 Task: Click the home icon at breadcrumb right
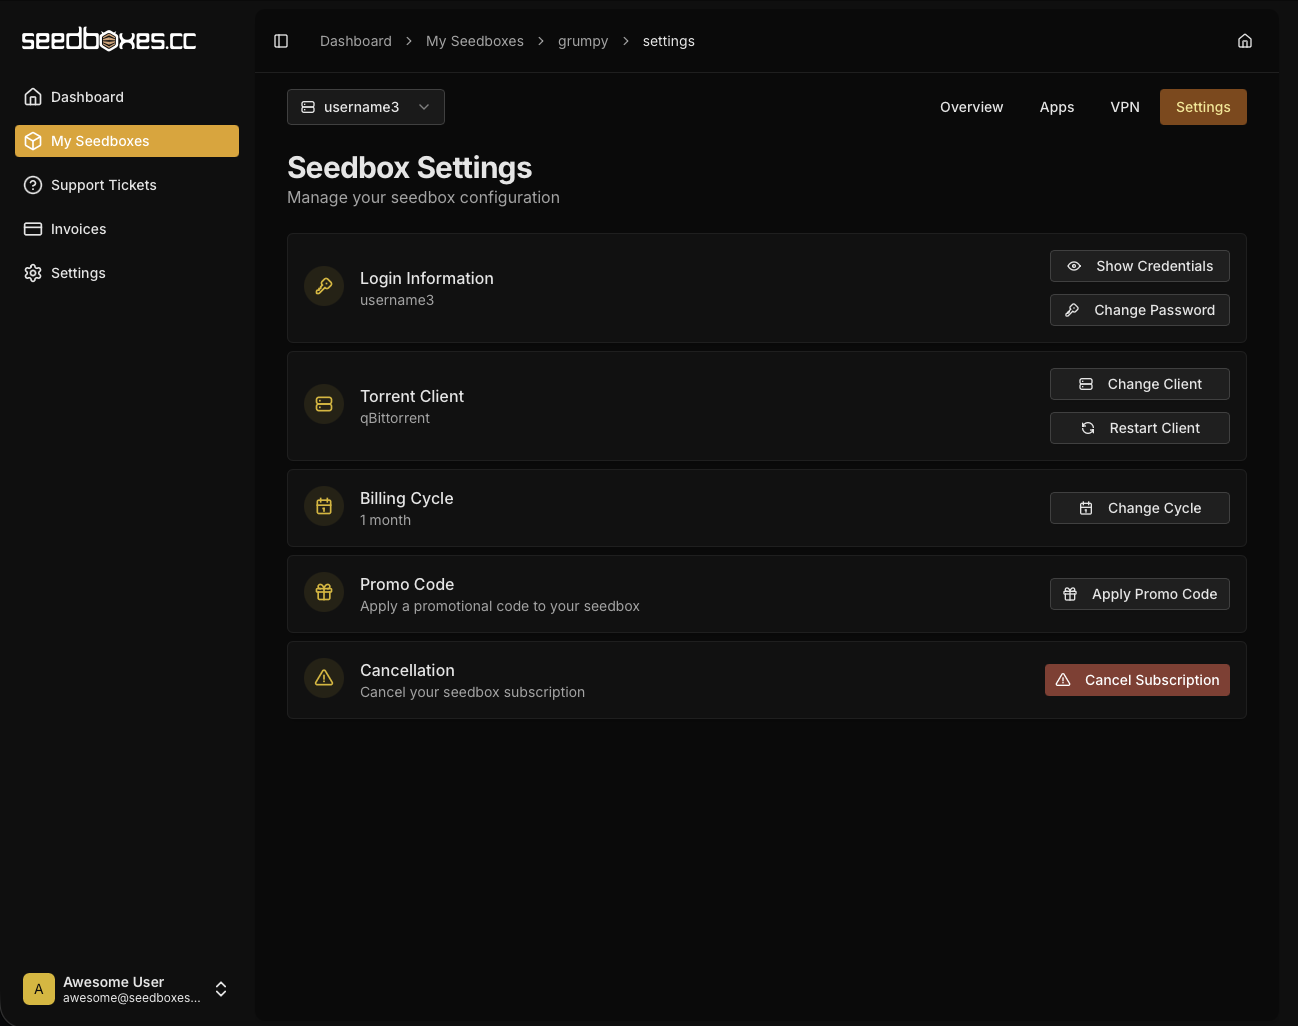pyautogui.click(x=1244, y=40)
